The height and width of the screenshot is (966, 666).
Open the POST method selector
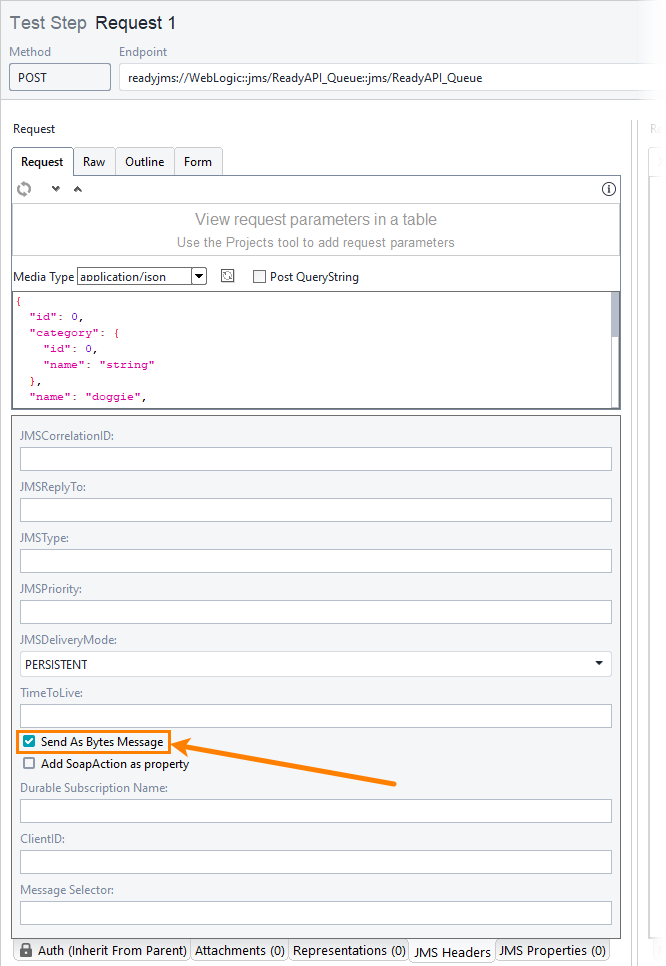[x=60, y=77]
